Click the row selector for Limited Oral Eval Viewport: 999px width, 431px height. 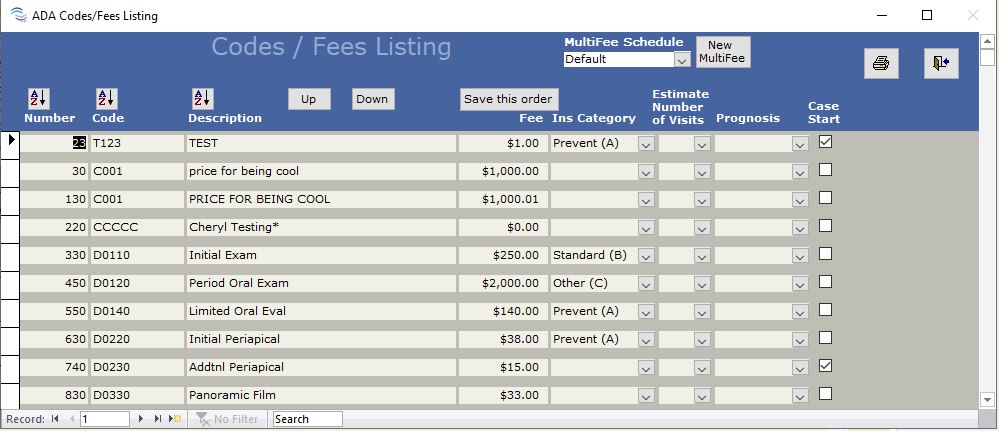9,312
